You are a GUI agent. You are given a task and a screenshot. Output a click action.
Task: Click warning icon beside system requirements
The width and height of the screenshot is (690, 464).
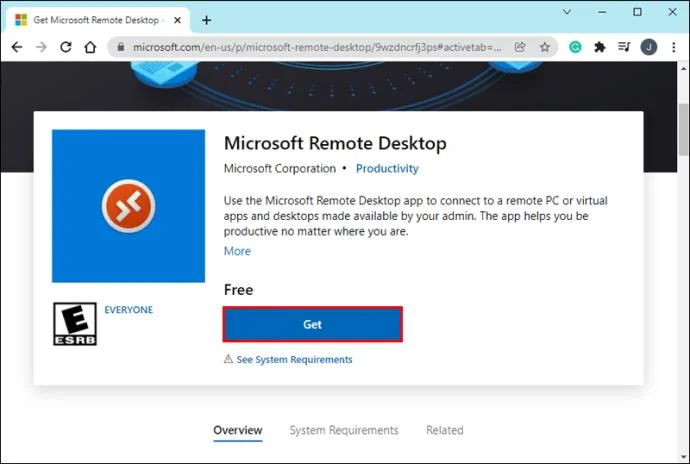[x=228, y=359]
